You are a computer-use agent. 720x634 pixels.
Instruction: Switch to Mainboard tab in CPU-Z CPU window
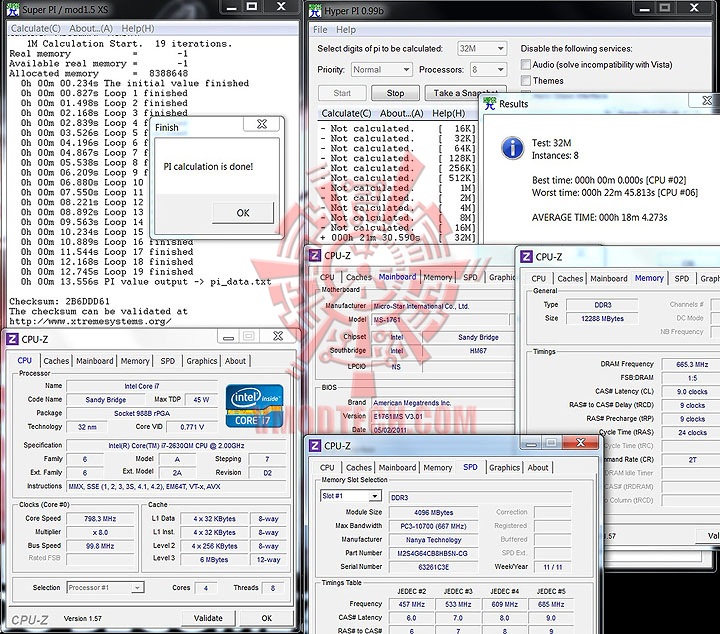coord(95,361)
